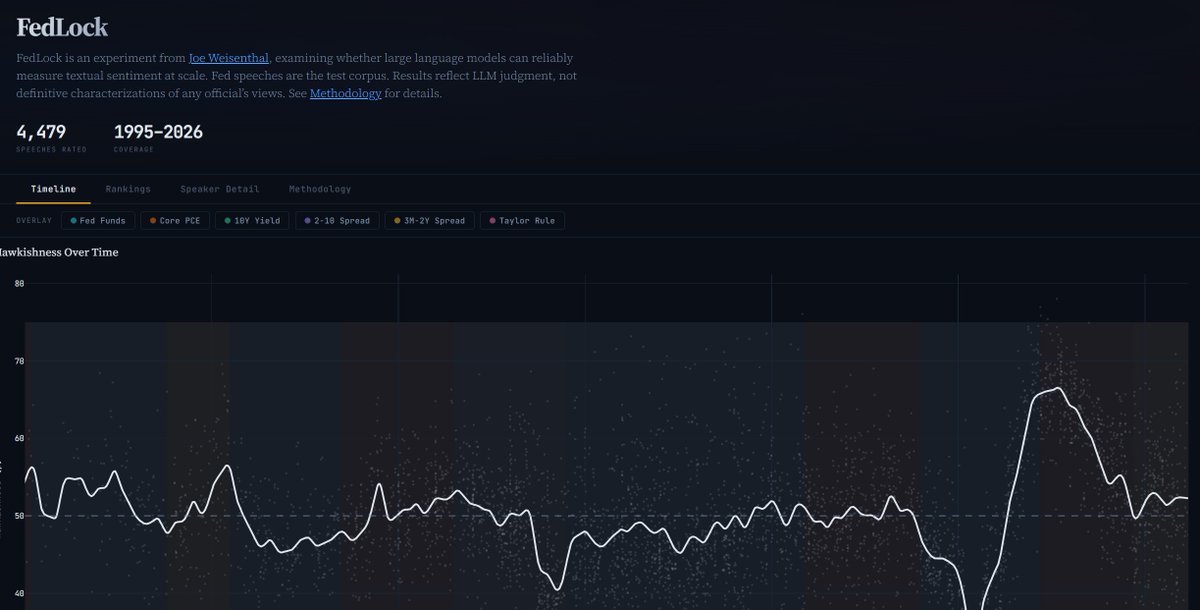This screenshot has height=610, width=1200.
Task: Click the 80 y-axis label
Action: (19, 283)
